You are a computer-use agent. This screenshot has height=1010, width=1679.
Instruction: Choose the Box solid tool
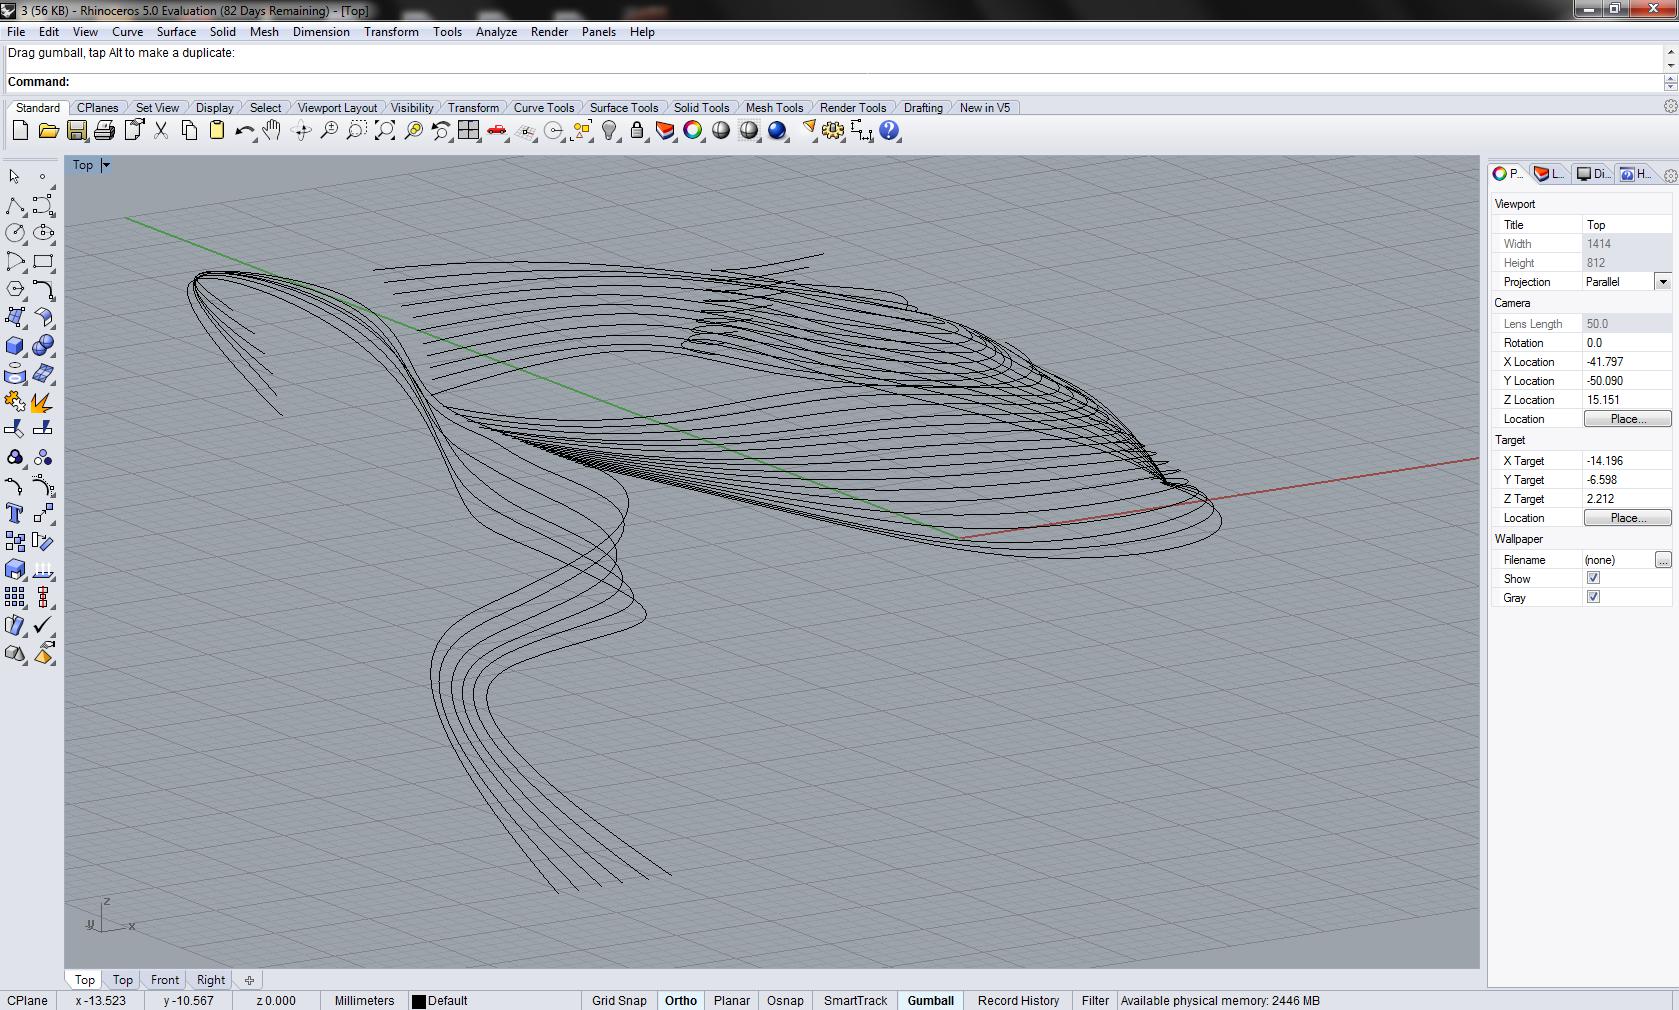tap(15, 346)
